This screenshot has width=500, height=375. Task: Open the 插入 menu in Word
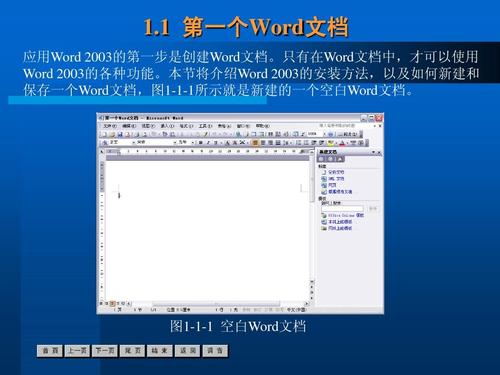[167, 126]
